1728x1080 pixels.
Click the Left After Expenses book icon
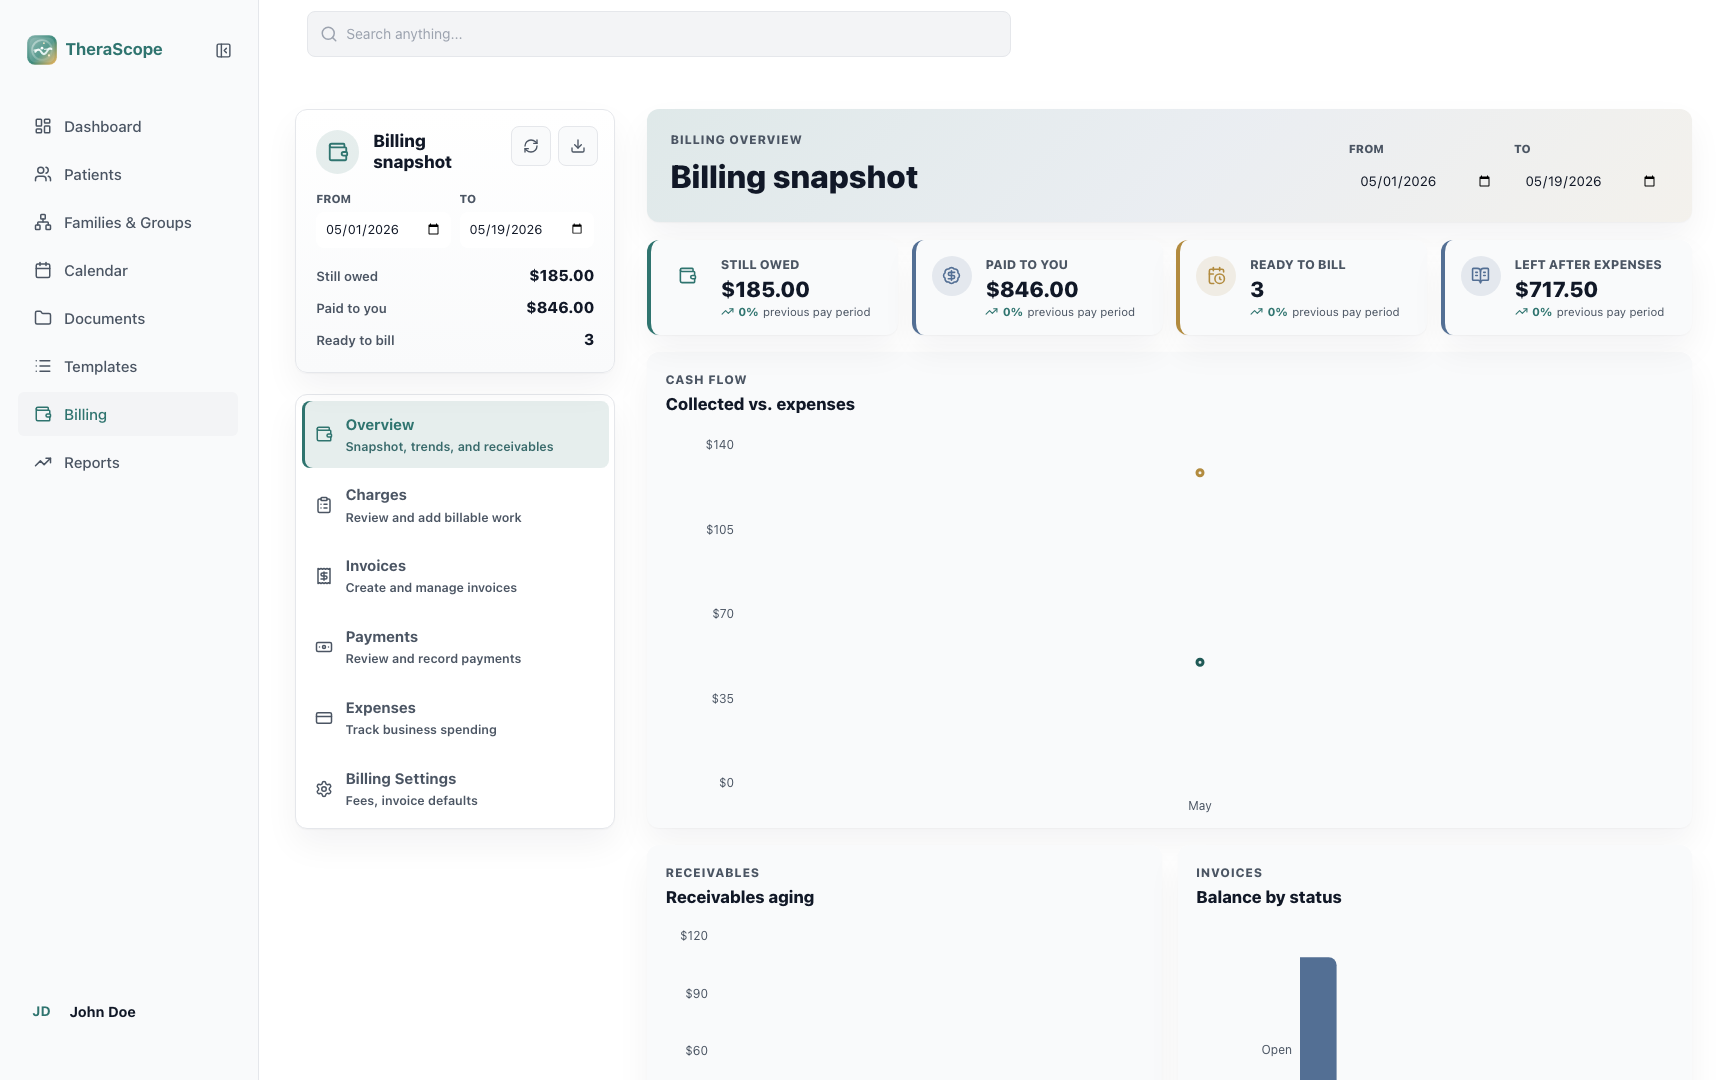(1481, 275)
